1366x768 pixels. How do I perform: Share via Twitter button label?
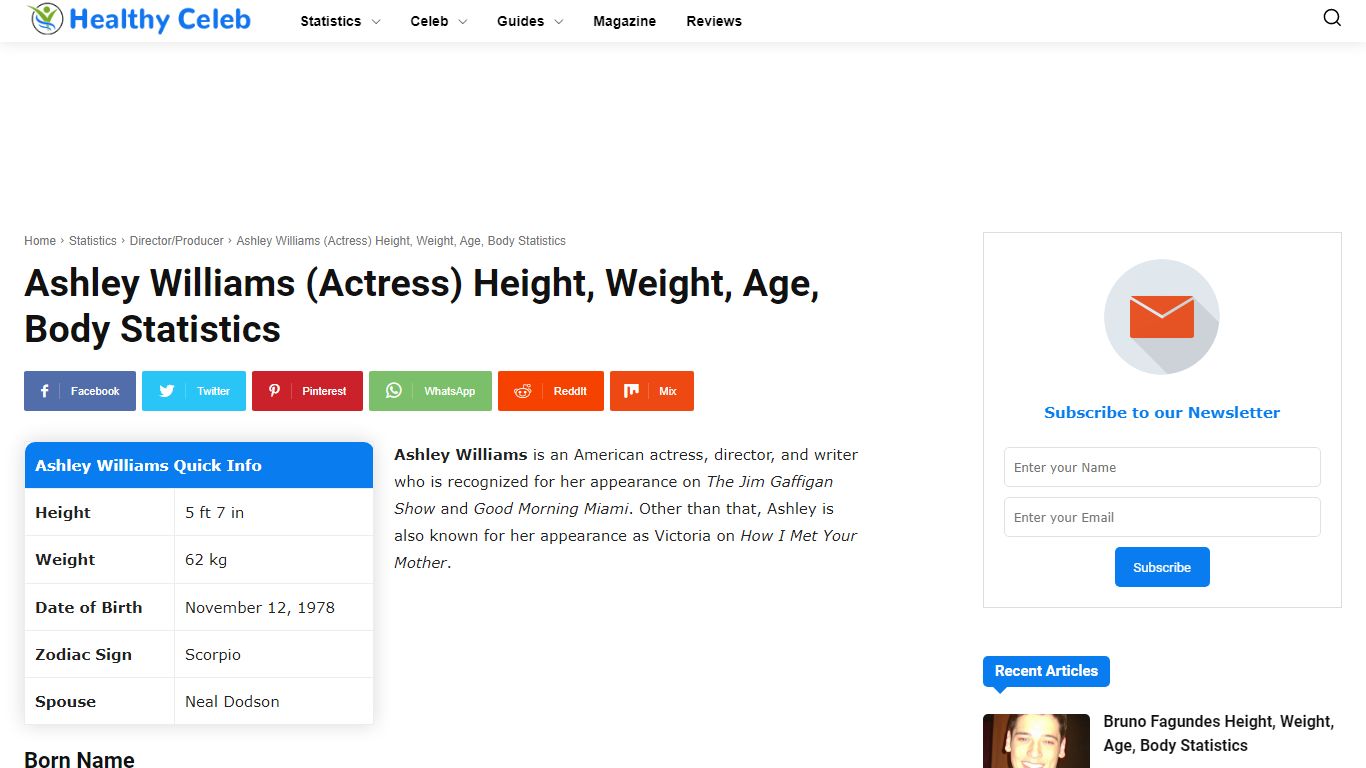point(213,391)
